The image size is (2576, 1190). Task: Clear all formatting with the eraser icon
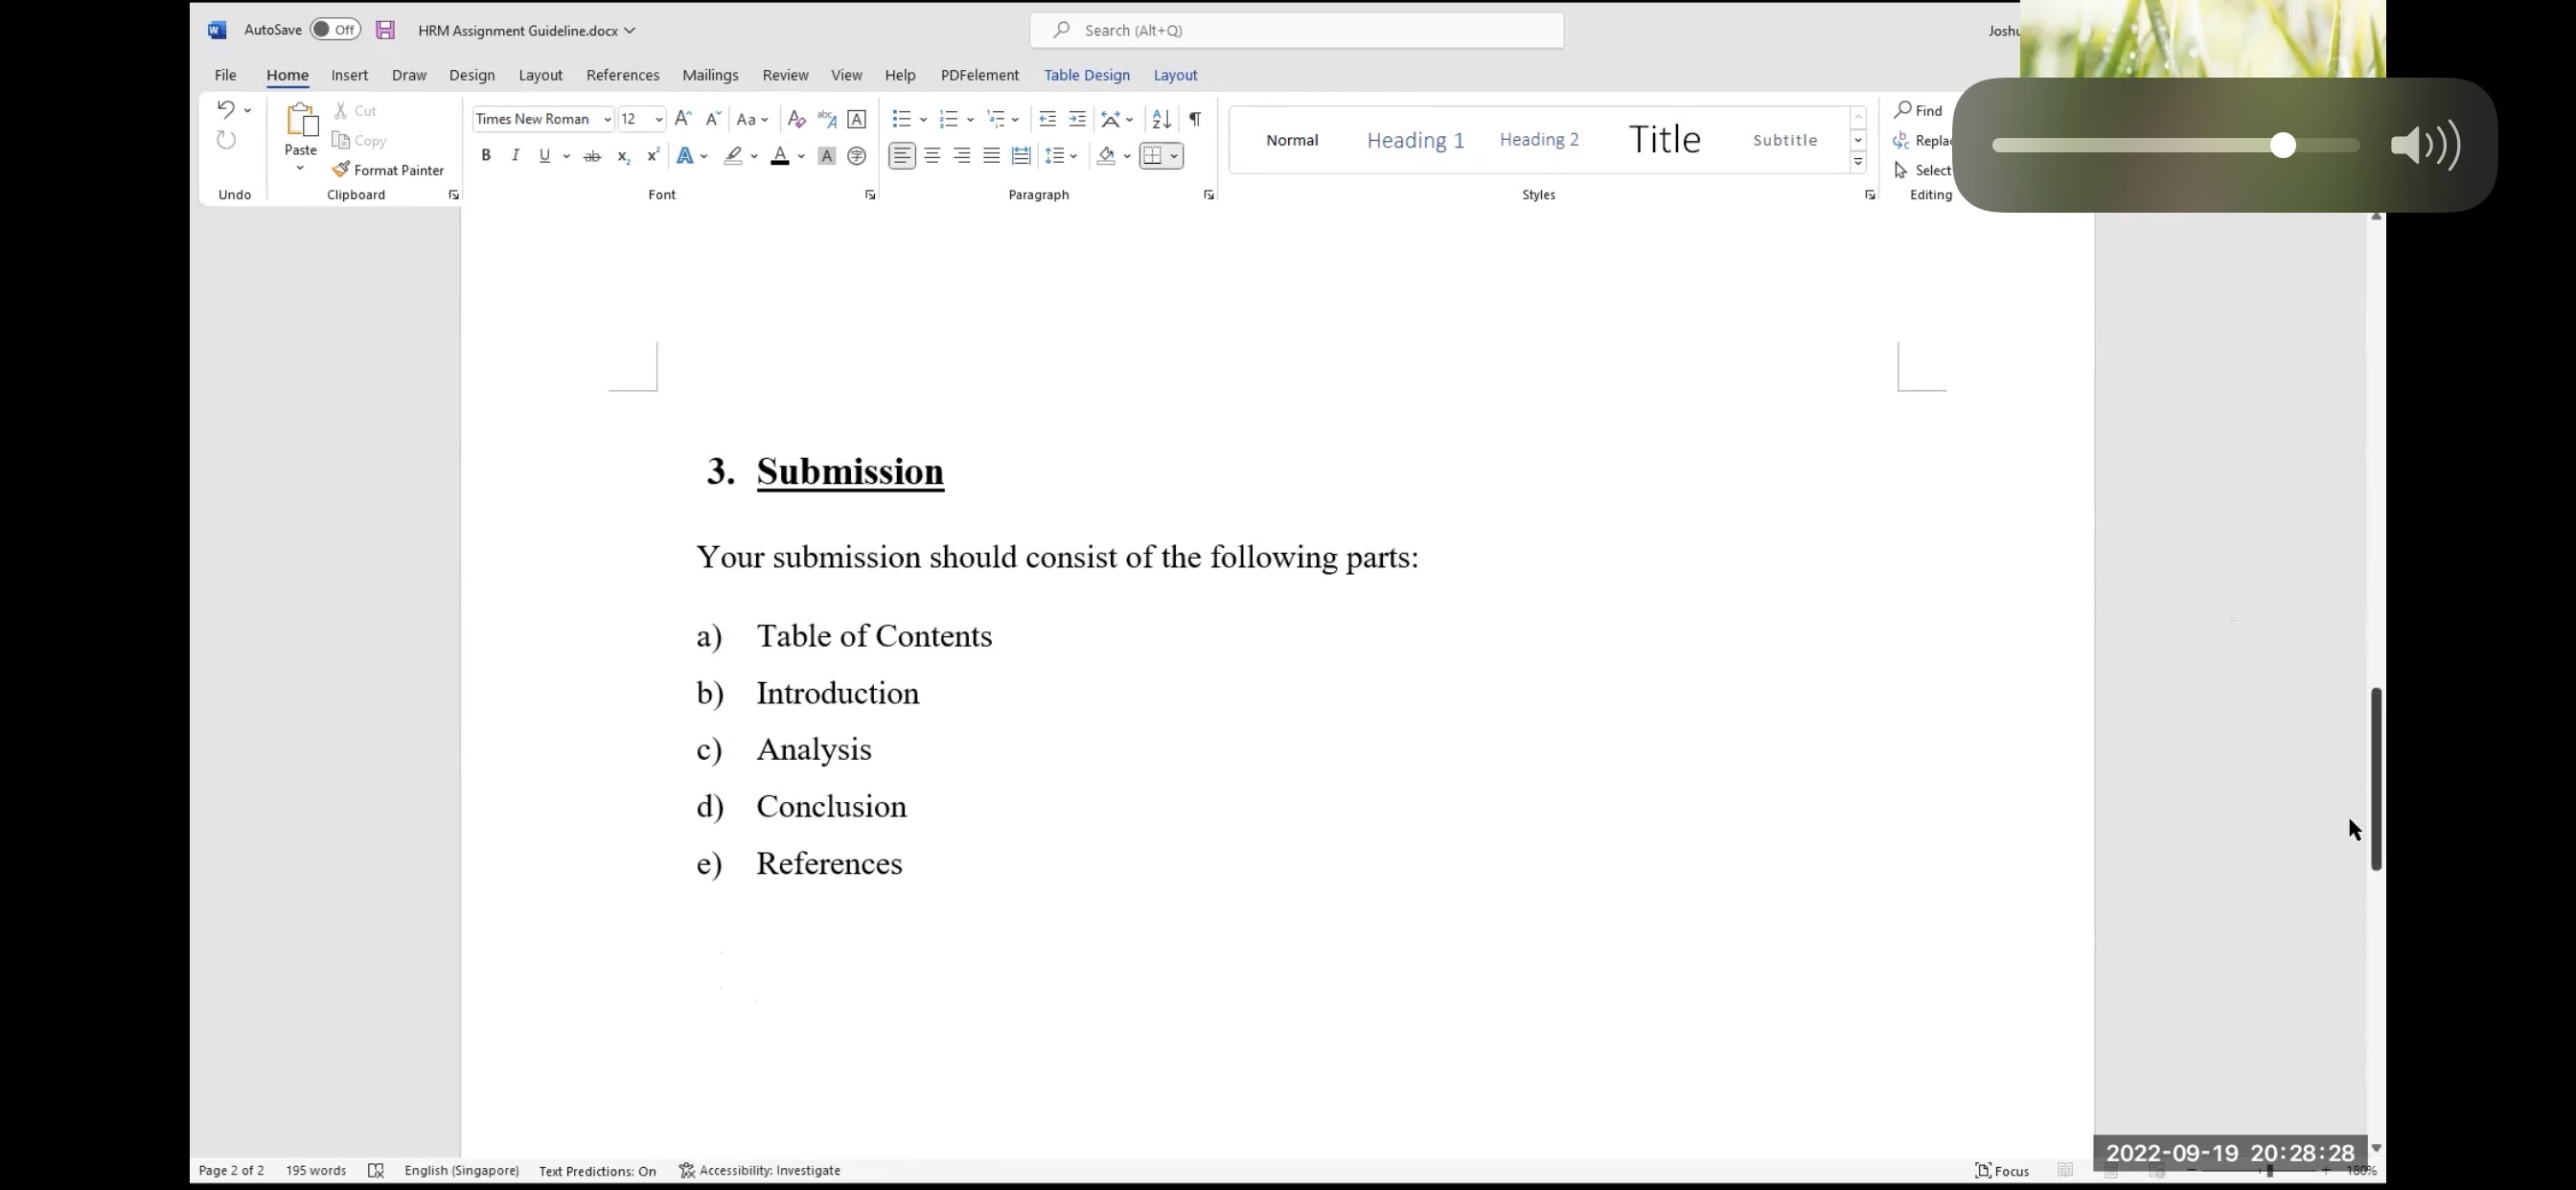(x=796, y=119)
